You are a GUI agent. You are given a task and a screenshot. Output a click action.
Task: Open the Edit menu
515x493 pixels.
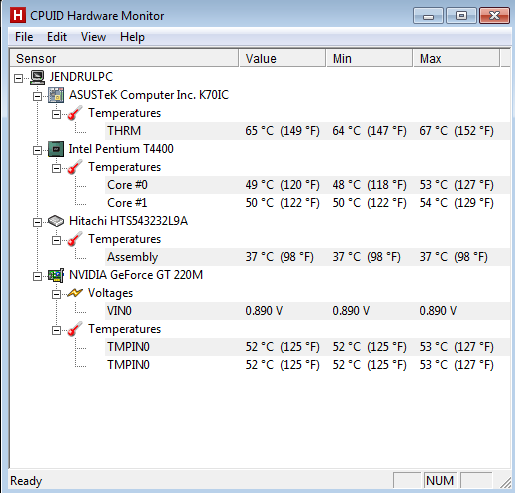click(x=57, y=37)
